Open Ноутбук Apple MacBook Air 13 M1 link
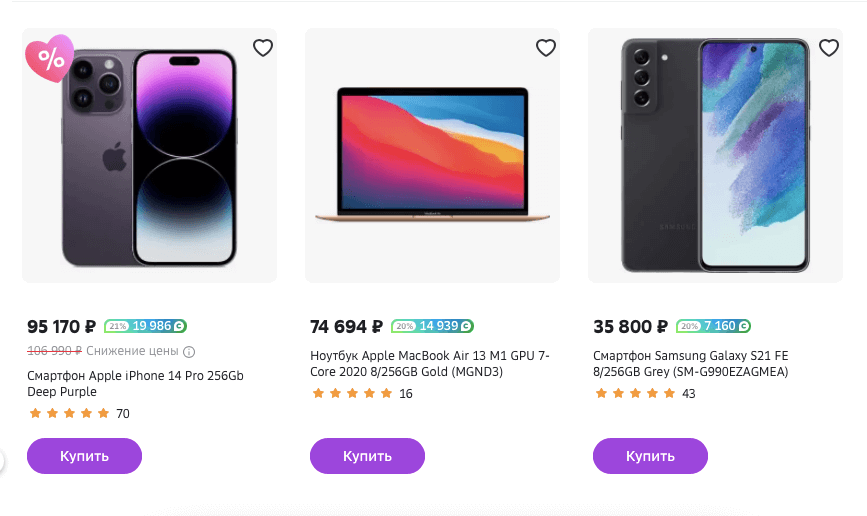This screenshot has height=516, width=867. (430, 363)
